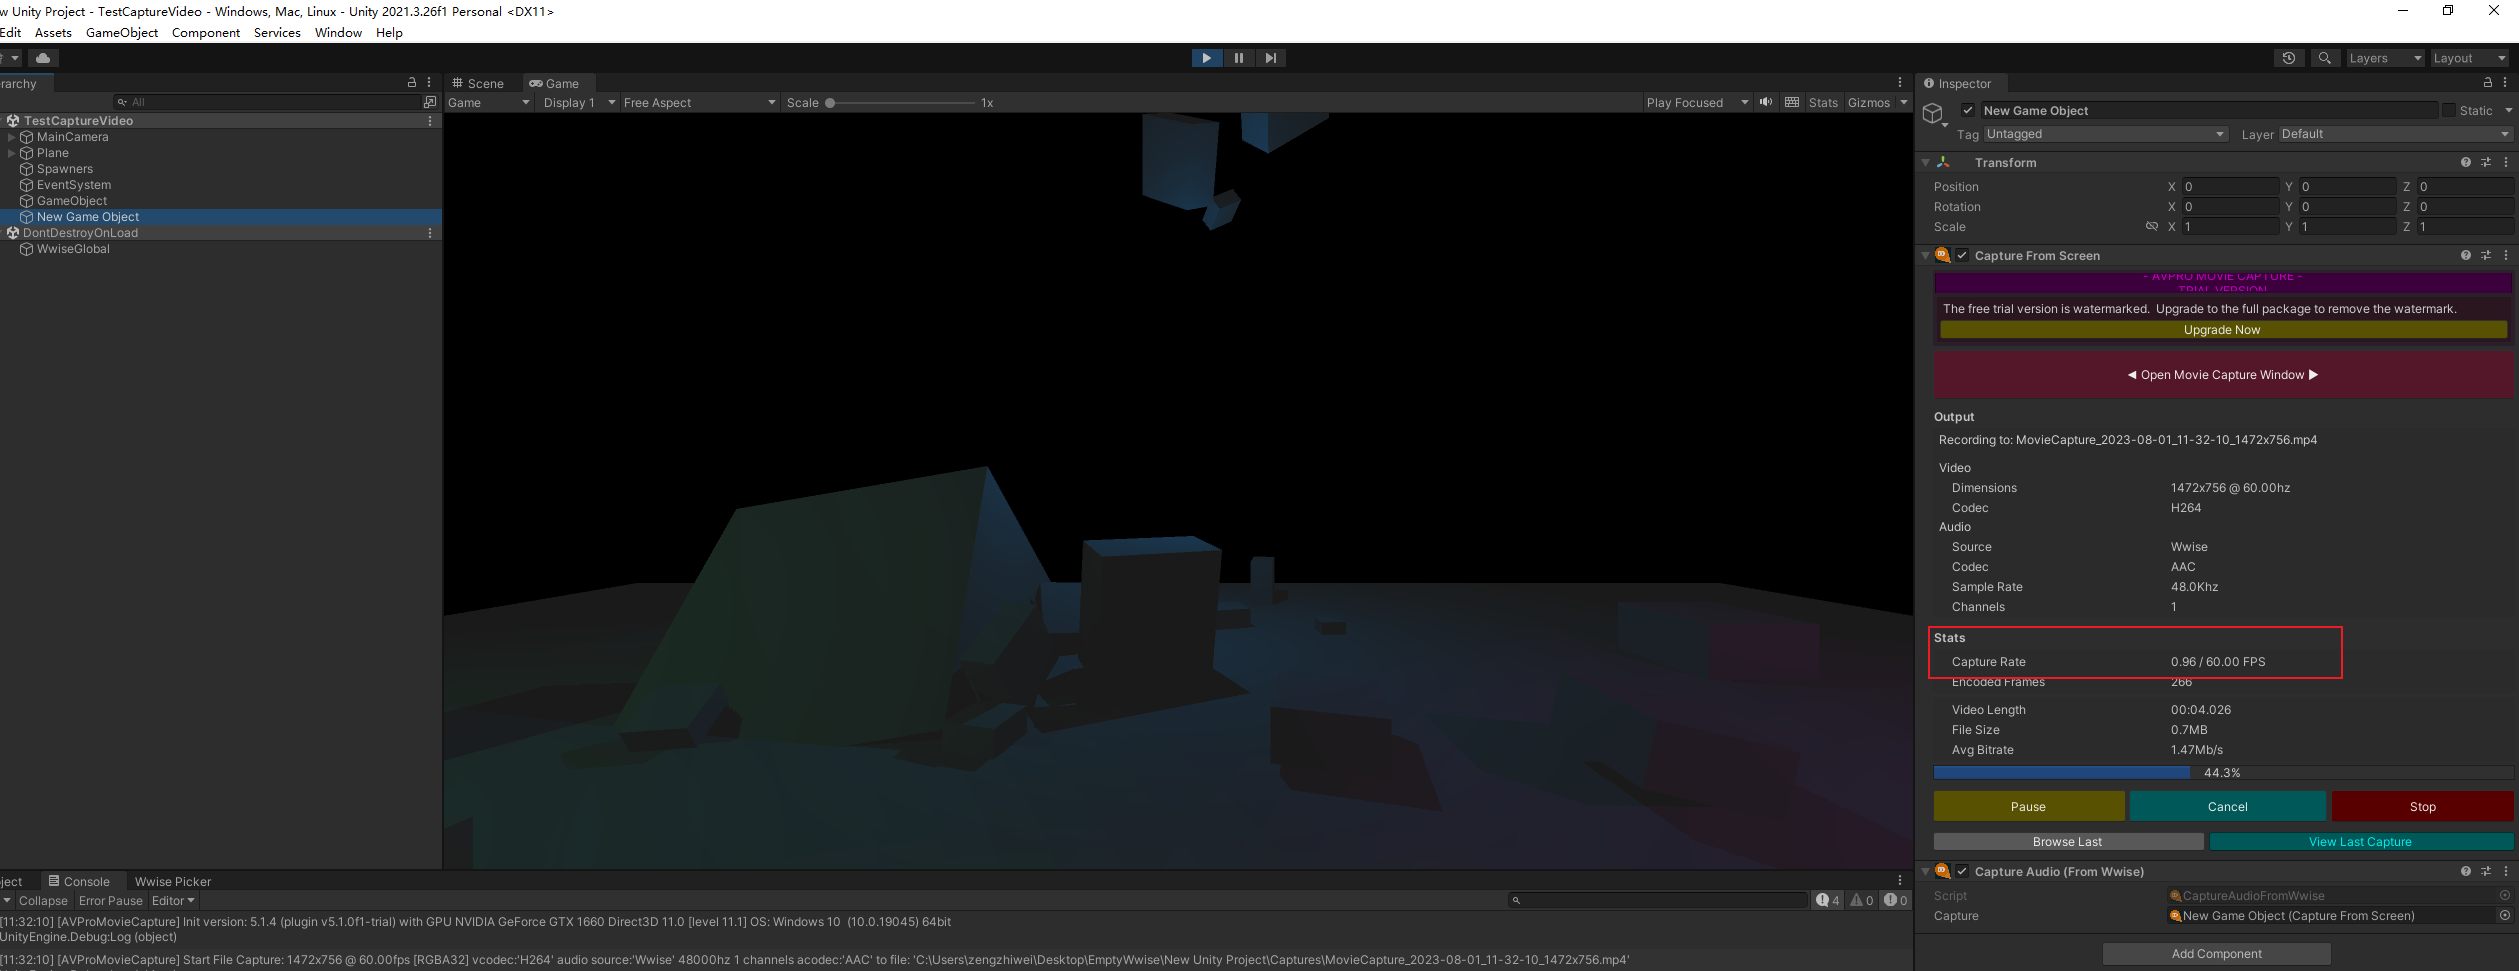Open the Inspector search icon
Image resolution: width=2519 pixels, height=971 pixels.
(x=2324, y=58)
